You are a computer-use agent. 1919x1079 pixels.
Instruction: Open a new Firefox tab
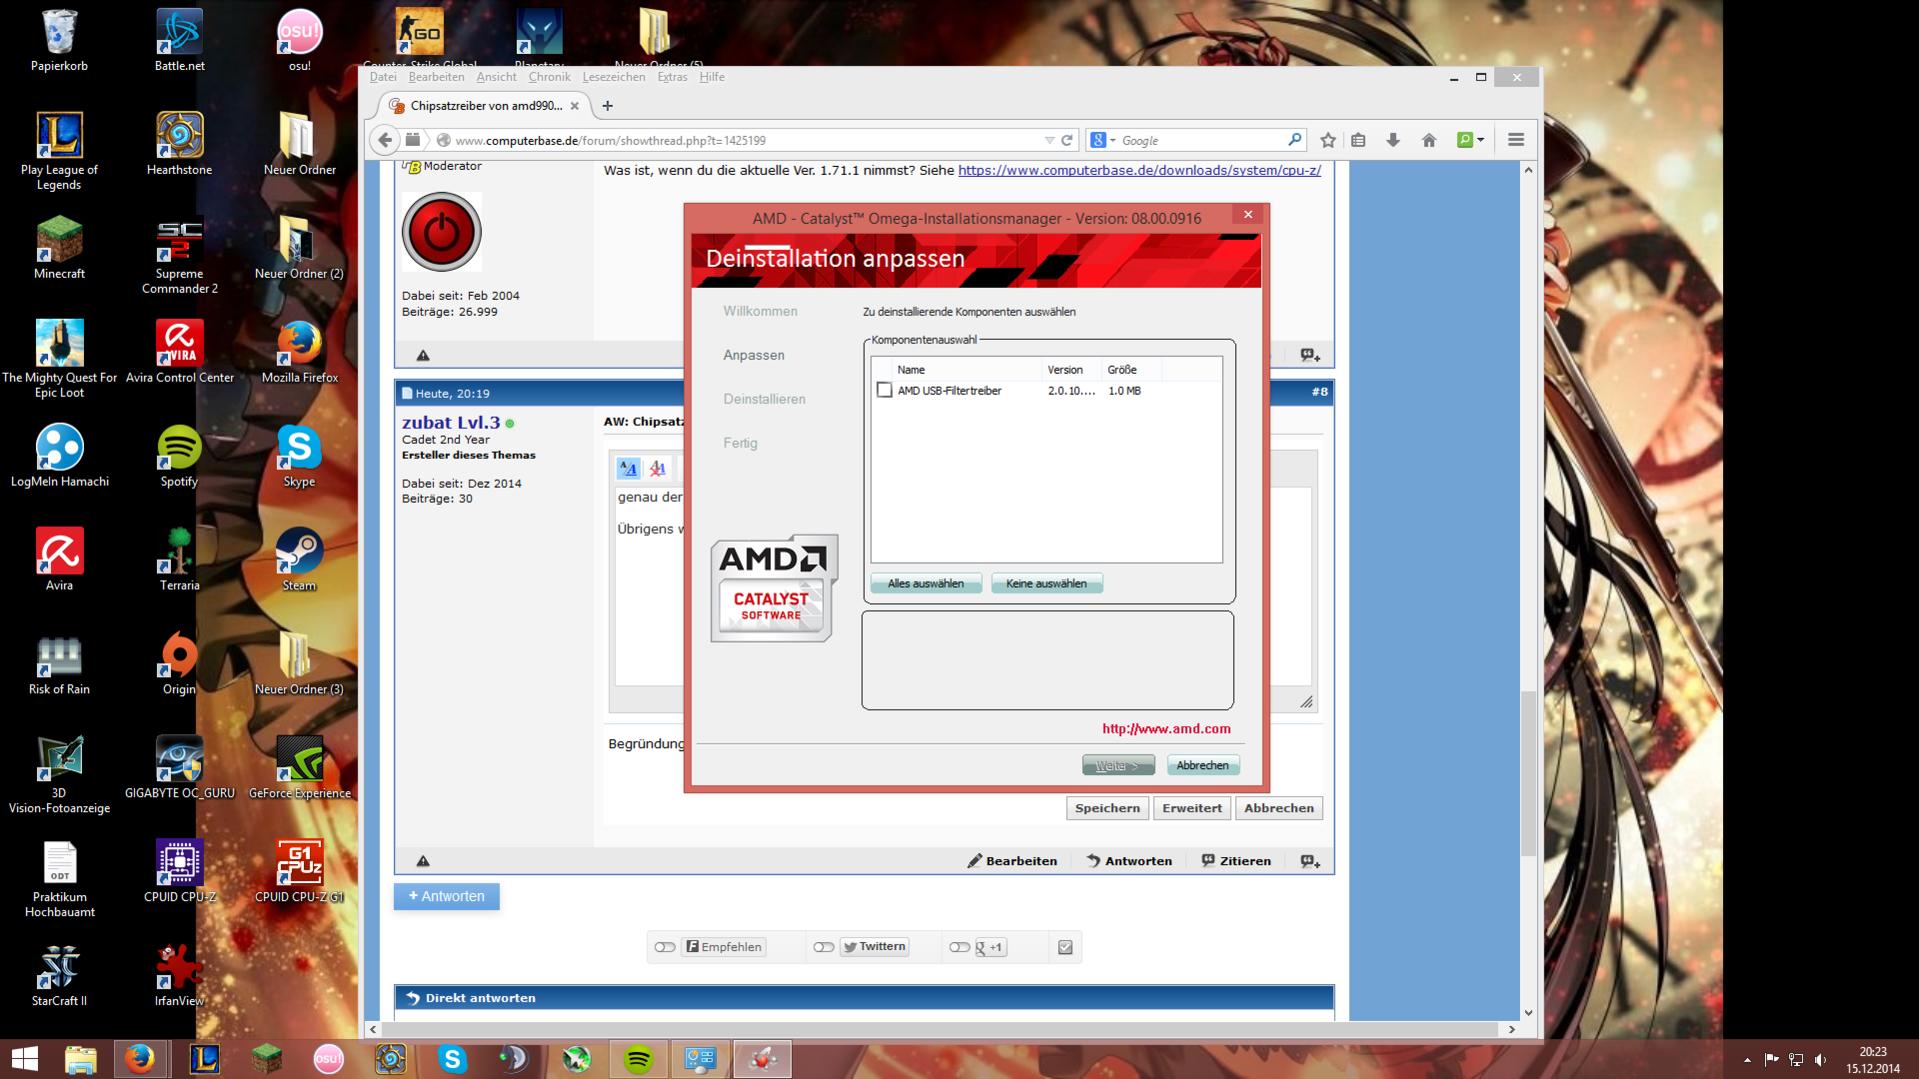[x=607, y=106]
